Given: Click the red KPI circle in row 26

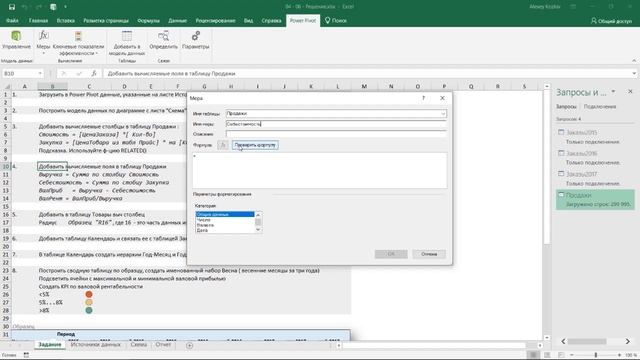Looking at the screenshot, I should click(89, 294).
